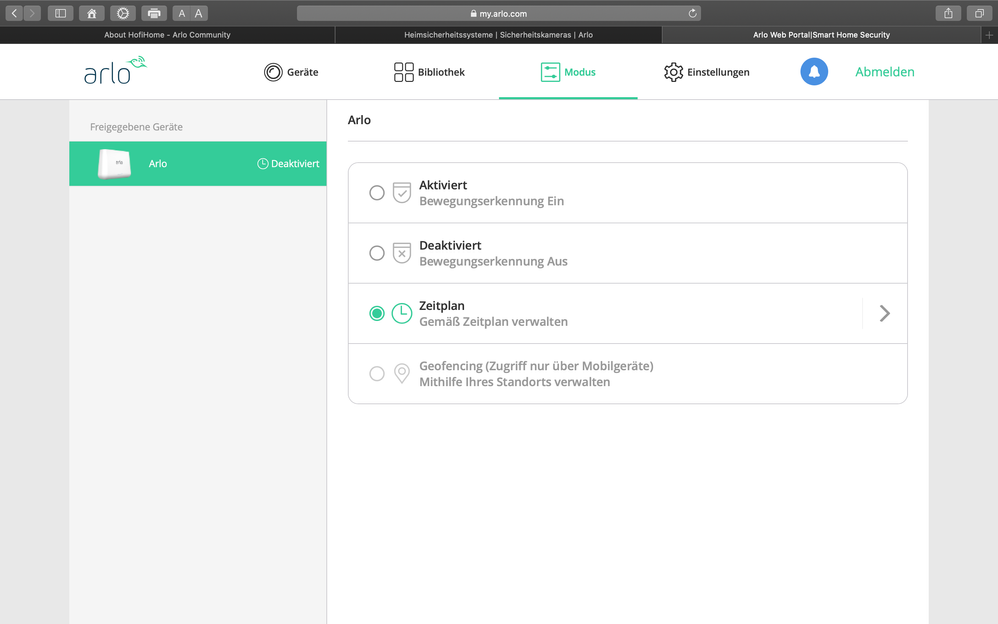Switch to Heimsicherheitssysteme browser tab

(x=498, y=35)
